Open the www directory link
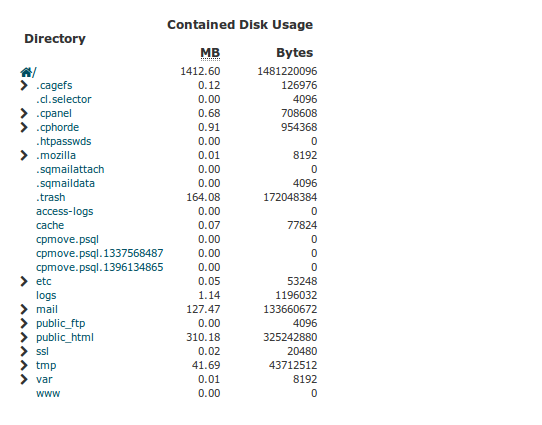 coord(48,394)
